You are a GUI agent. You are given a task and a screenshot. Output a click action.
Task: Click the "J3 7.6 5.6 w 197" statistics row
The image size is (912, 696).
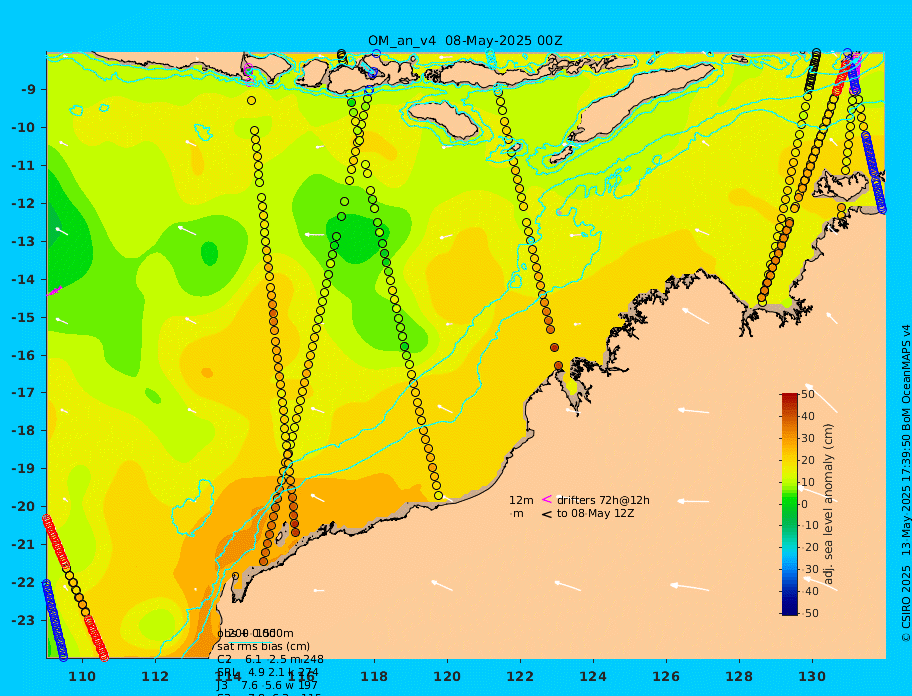268,686
